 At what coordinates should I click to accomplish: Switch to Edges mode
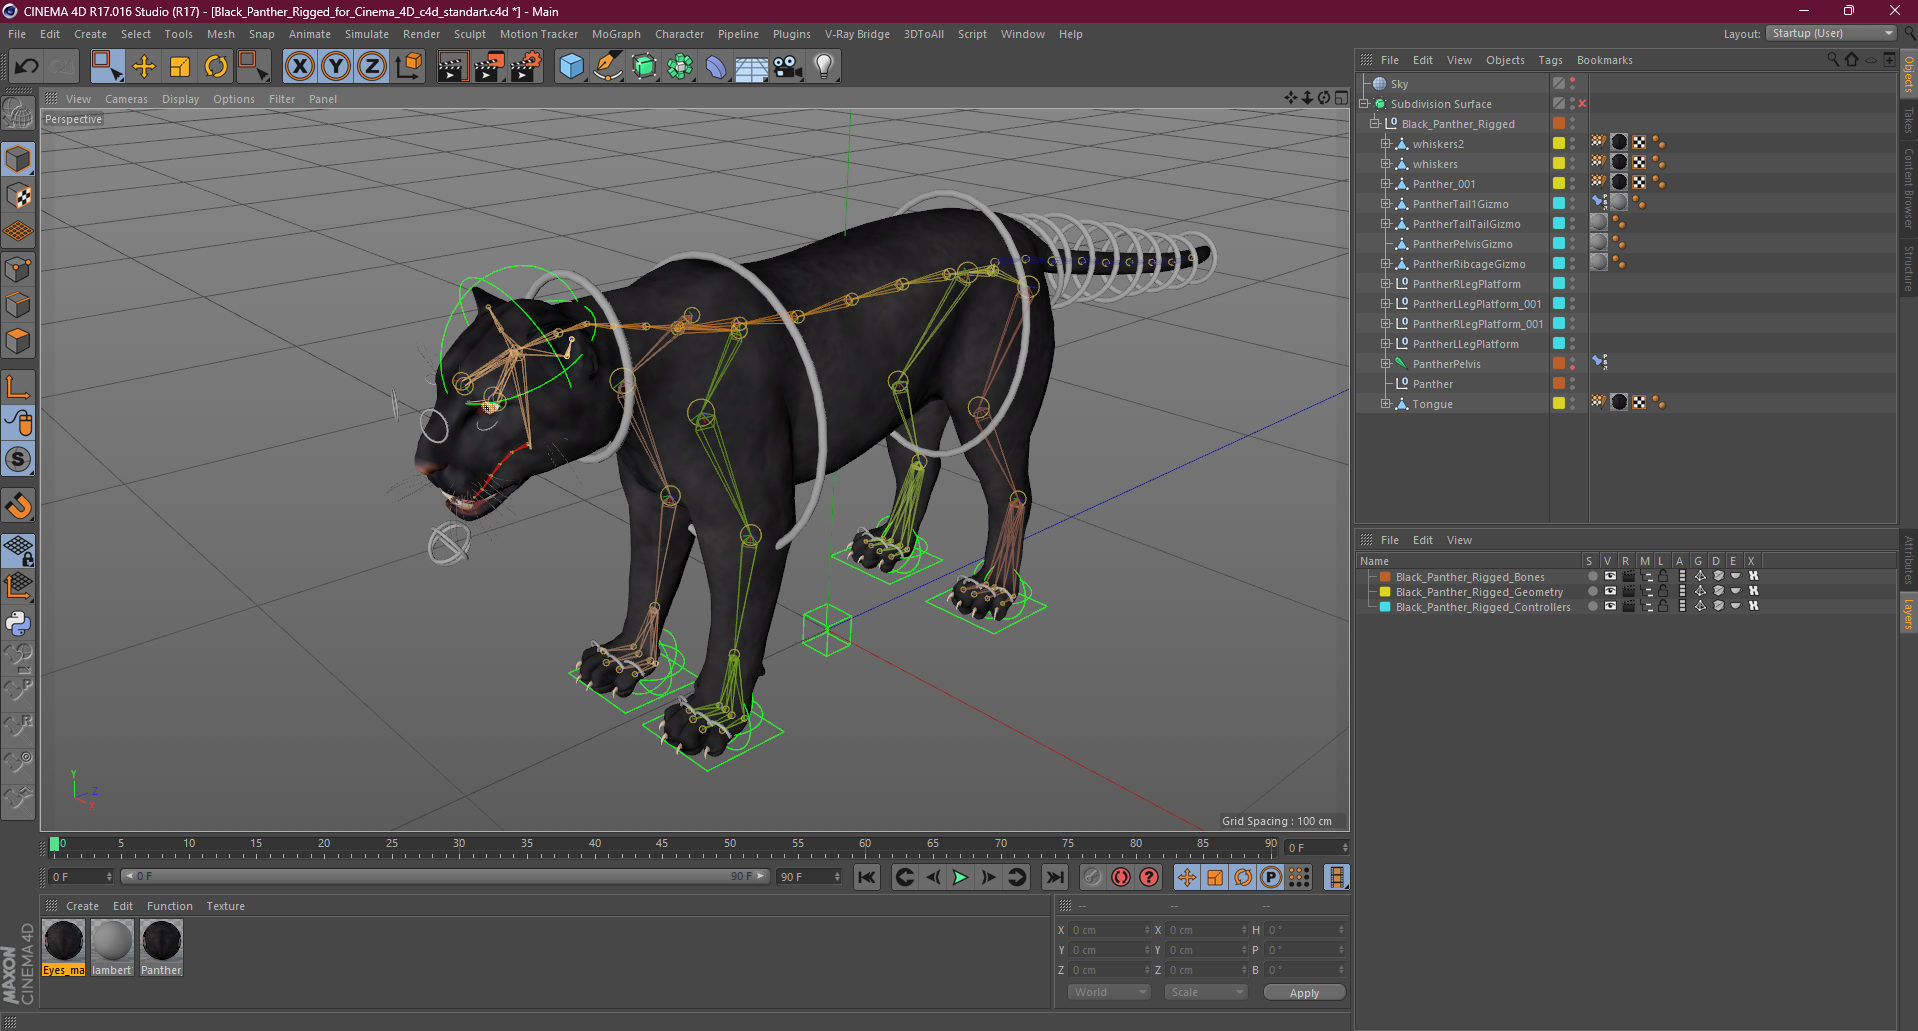tap(18, 305)
